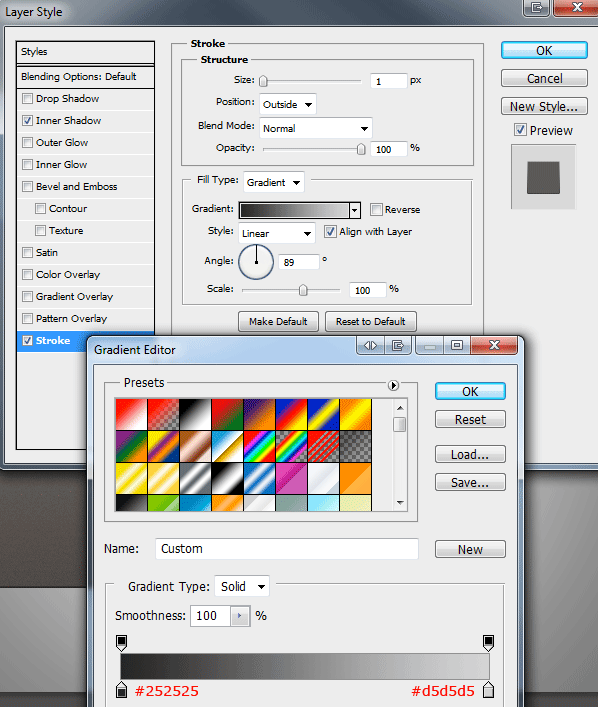Select the orange-yellow-orange preset in the top row

click(355, 414)
